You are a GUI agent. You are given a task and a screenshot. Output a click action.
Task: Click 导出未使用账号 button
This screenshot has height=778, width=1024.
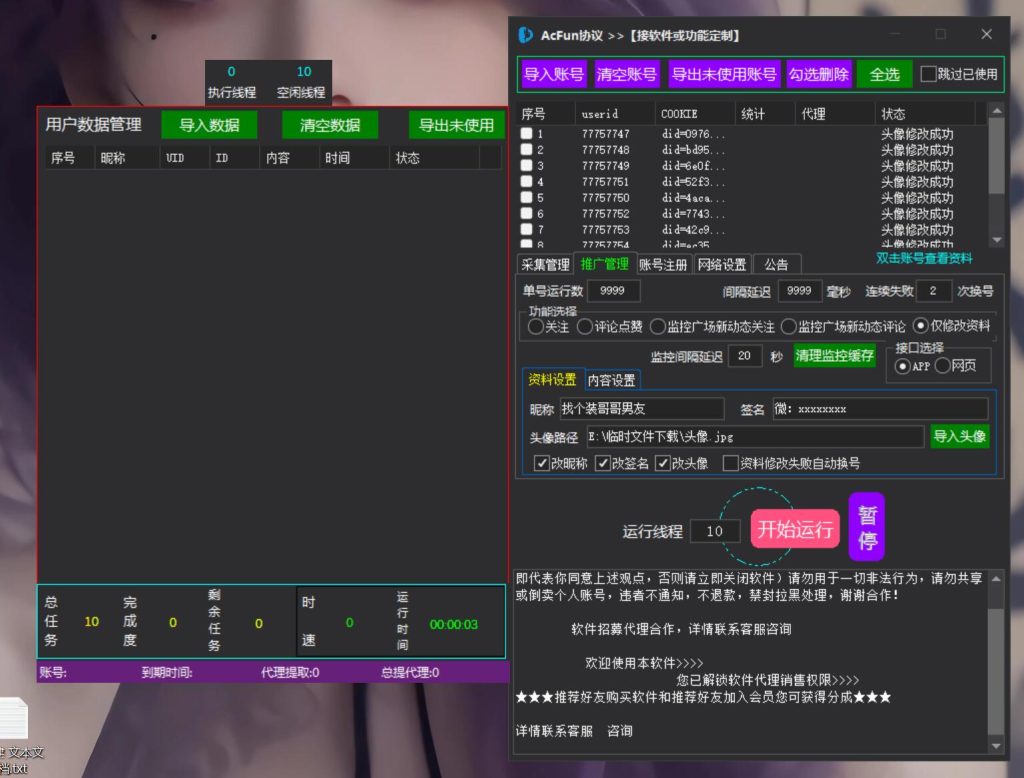[724, 74]
